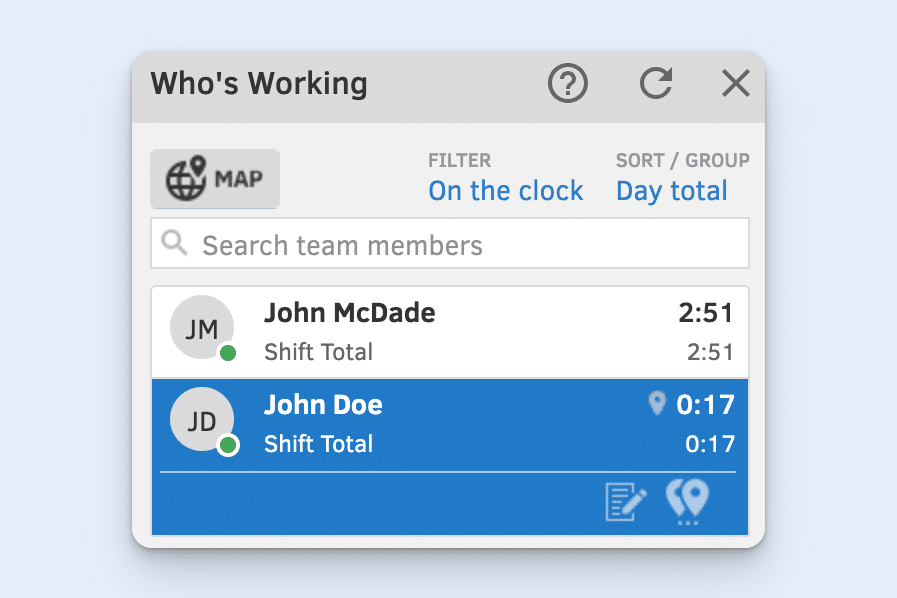Open help via the question mark icon
This screenshot has height=598, width=897.
tap(567, 84)
